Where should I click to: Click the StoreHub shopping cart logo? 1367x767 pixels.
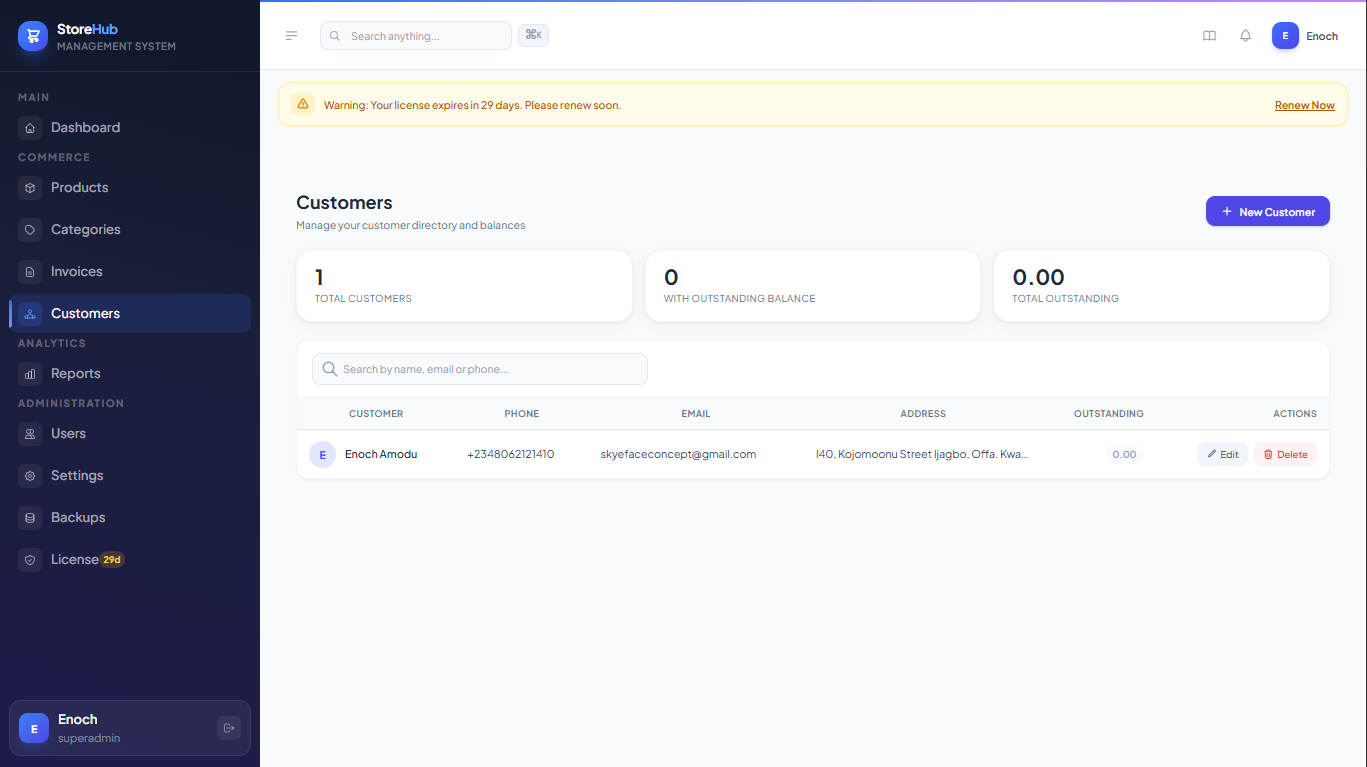(33, 37)
